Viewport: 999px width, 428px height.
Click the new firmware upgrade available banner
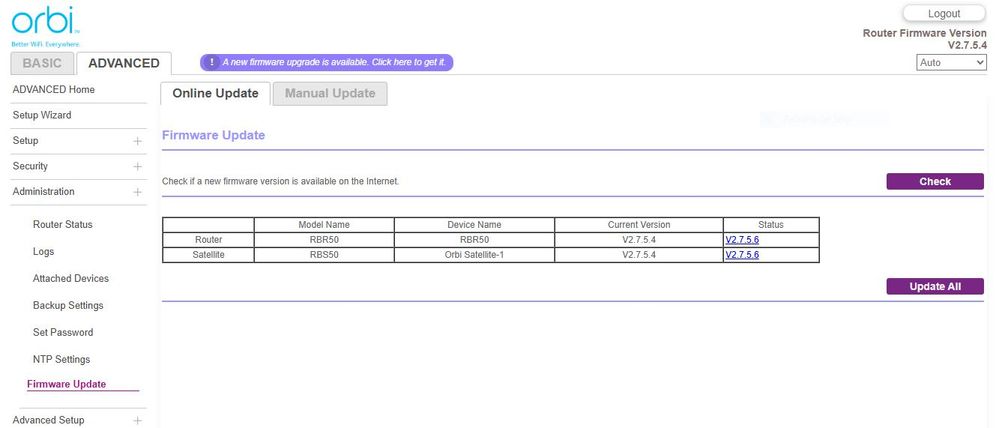coord(327,62)
